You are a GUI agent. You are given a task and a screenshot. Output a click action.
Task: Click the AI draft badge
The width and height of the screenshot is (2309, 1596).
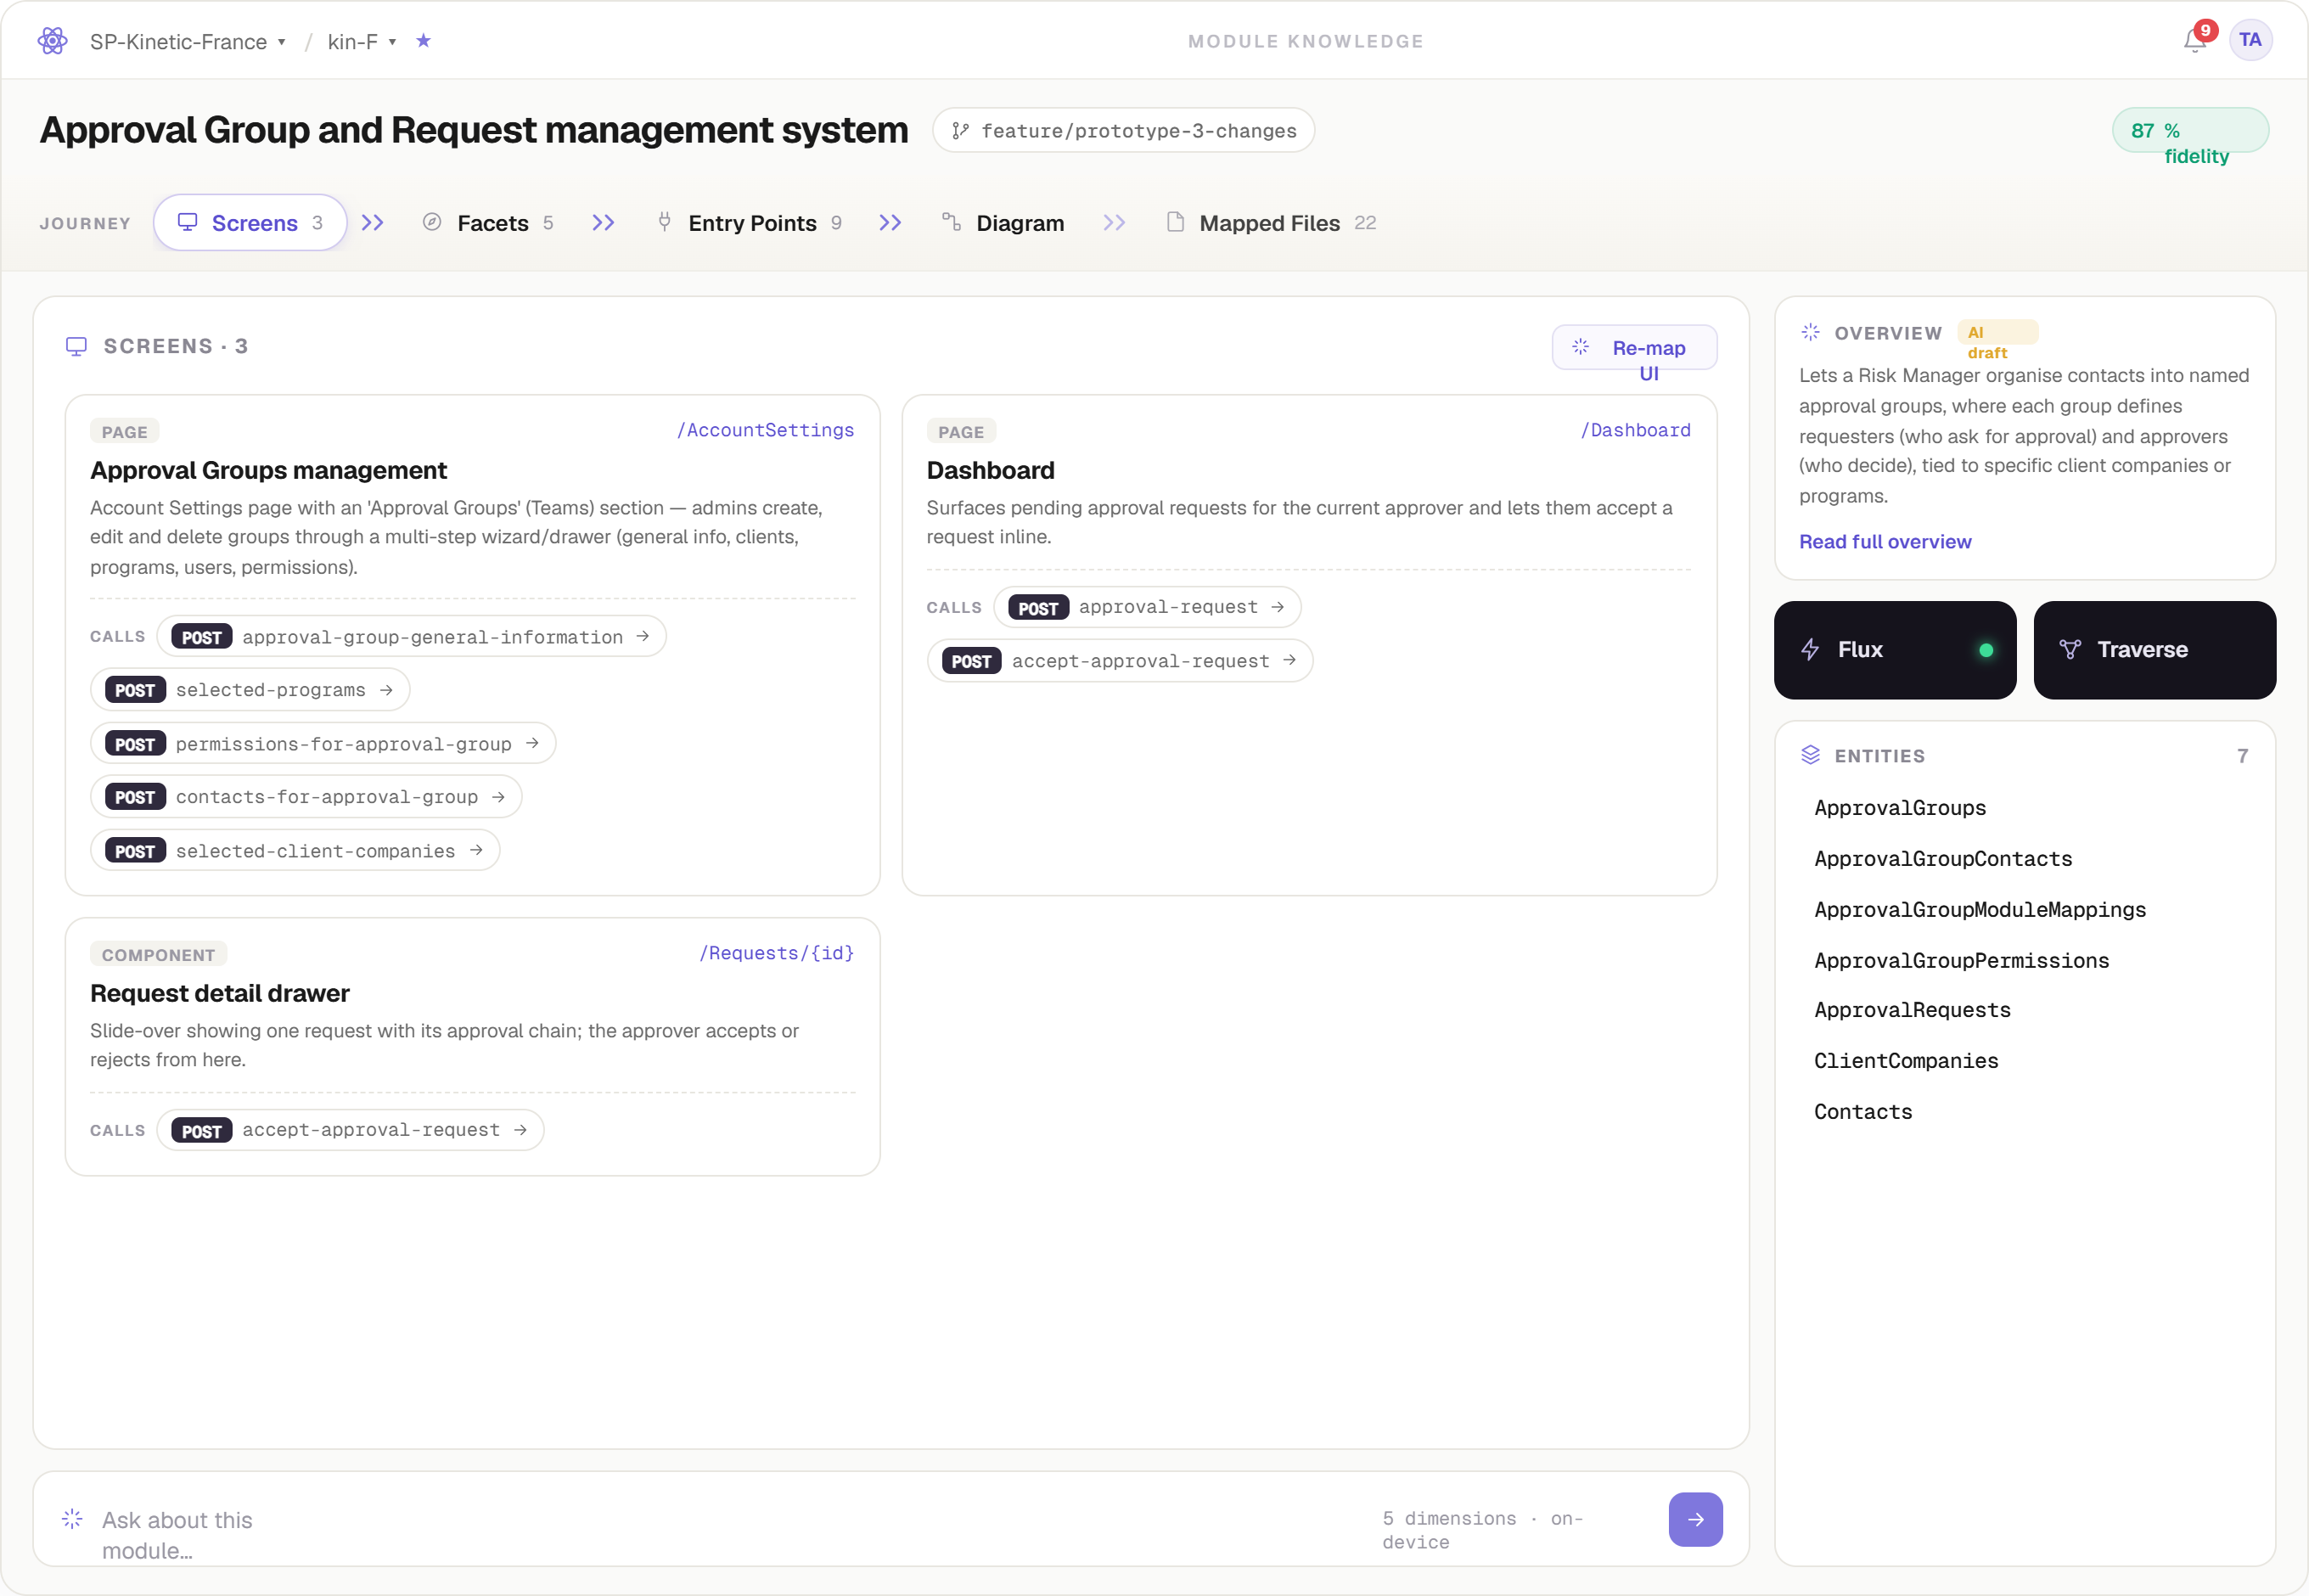point(1997,333)
